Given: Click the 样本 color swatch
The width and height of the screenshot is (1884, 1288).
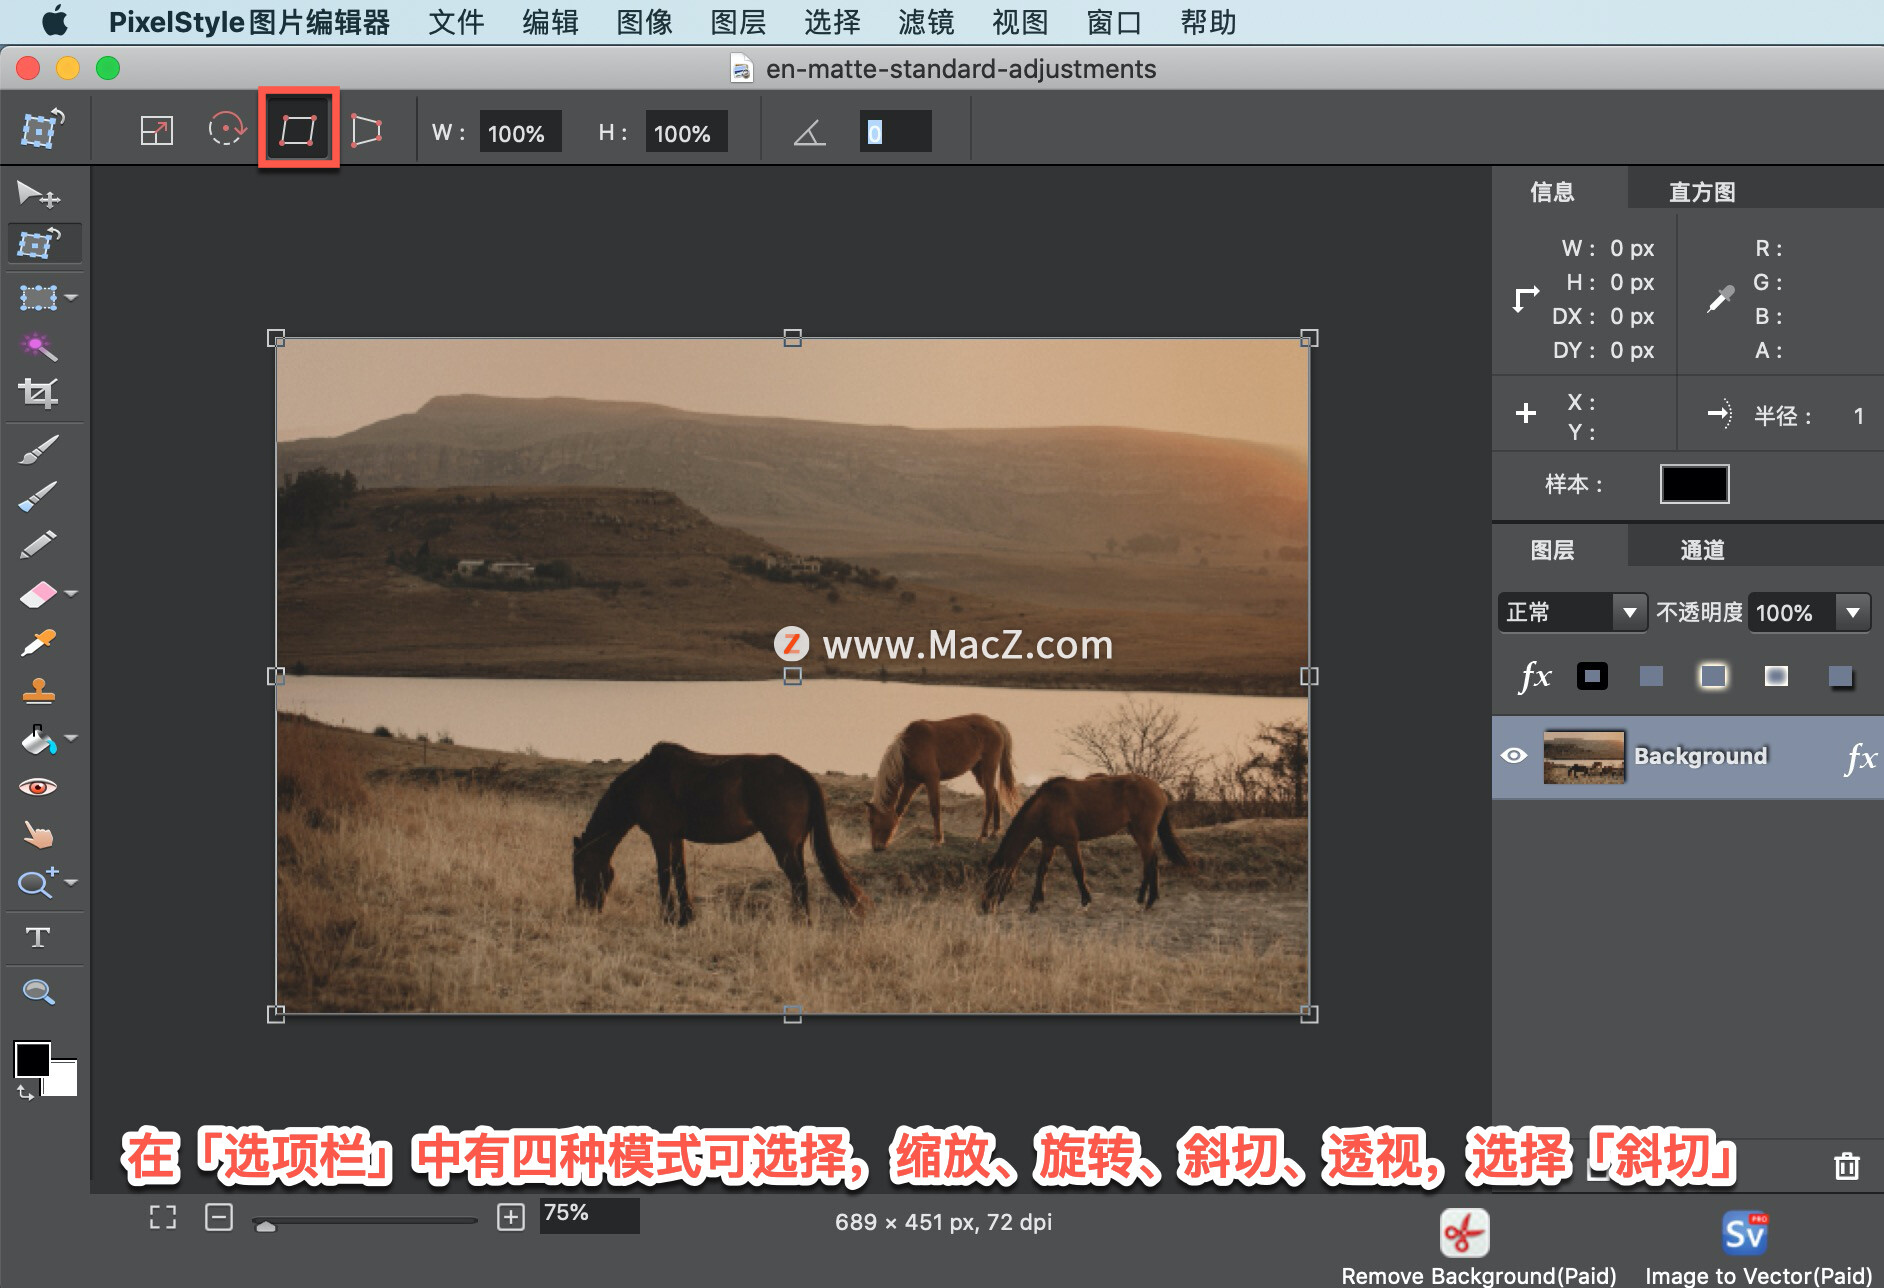Looking at the screenshot, I should 1694,484.
